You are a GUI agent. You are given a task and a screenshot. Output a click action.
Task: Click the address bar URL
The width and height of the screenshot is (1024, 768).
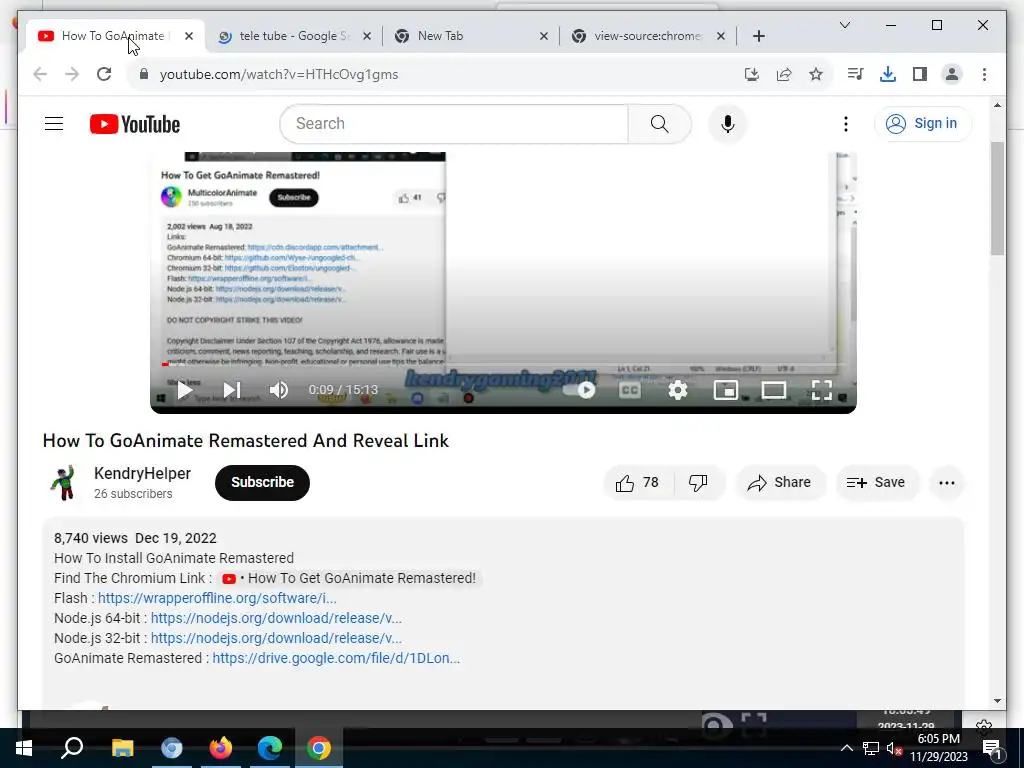[x=279, y=74]
